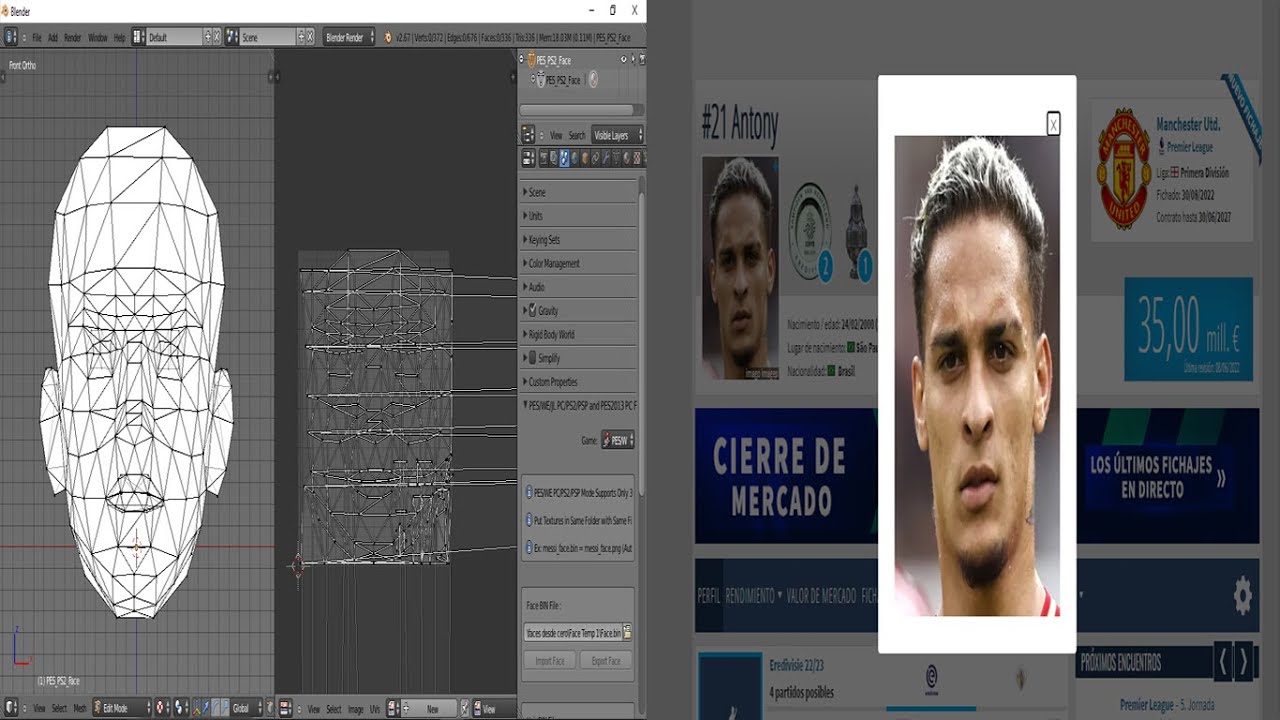The width and height of the screenshot is (1280, 720).
Task: Switch to the Scene properties tab
Action: point(564,158)
